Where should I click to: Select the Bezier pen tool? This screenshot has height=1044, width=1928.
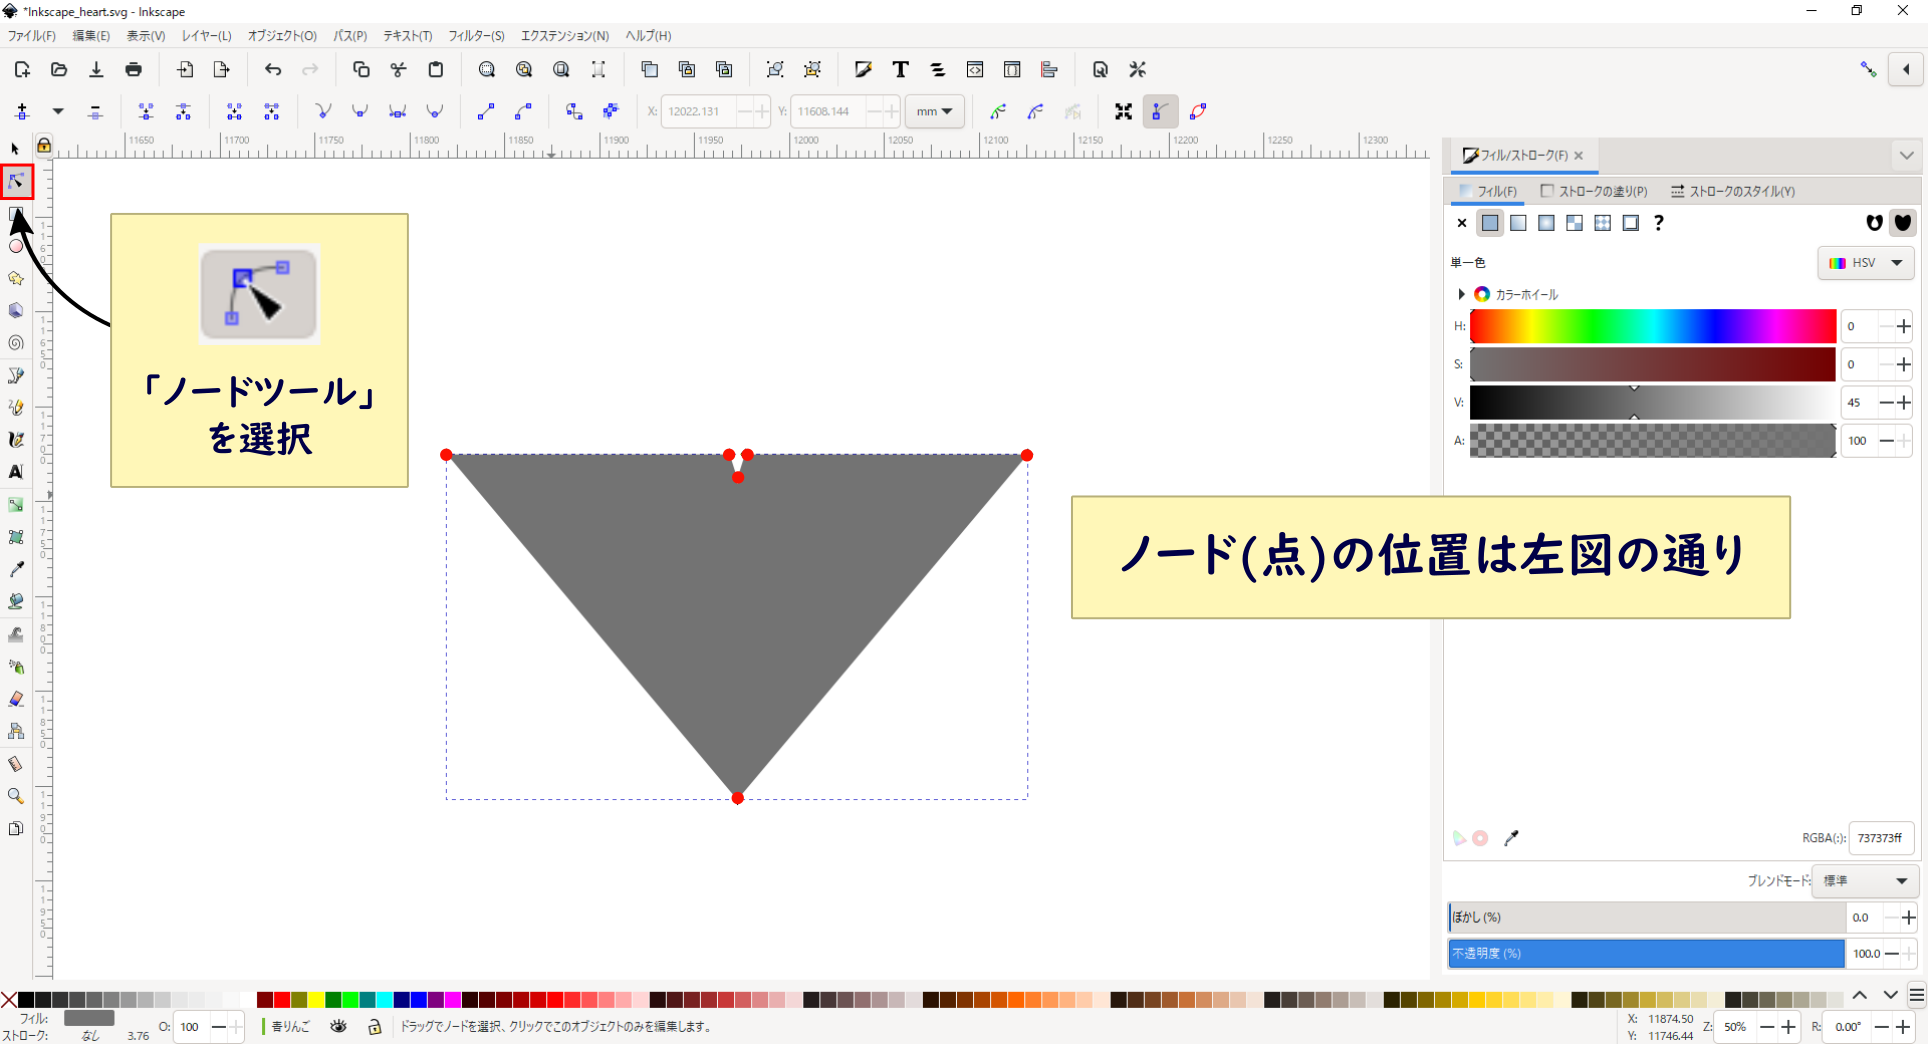pyautogui.click(x=16, y=375)
